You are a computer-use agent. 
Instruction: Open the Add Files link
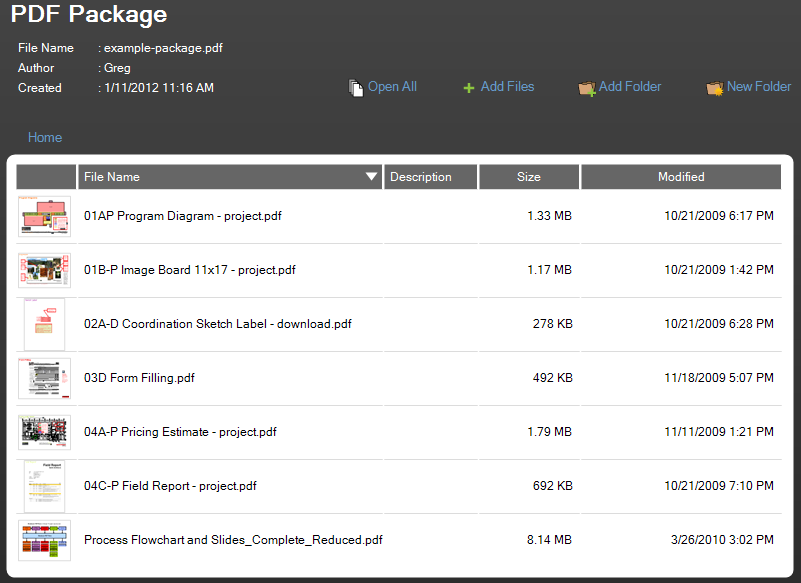coord(507,87)
